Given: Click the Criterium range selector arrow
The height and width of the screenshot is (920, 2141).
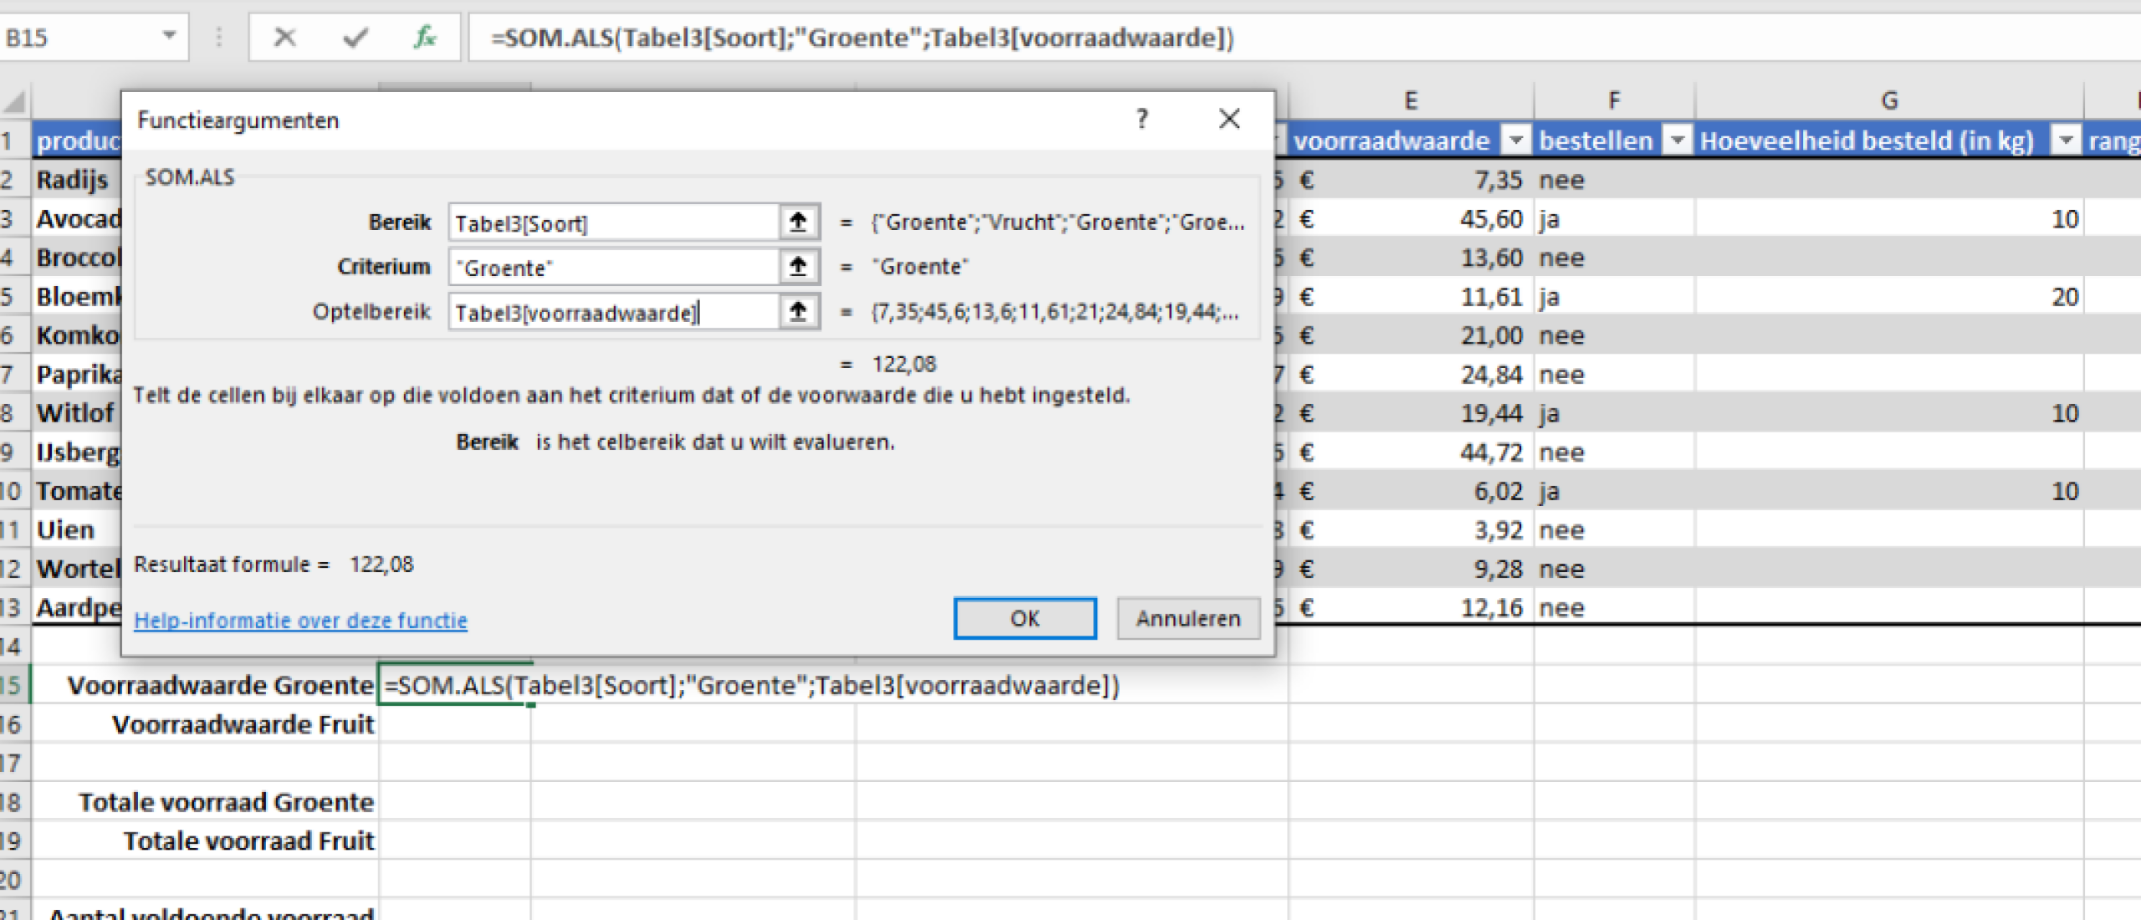Looking at the screenshot, I should (798, 267).
